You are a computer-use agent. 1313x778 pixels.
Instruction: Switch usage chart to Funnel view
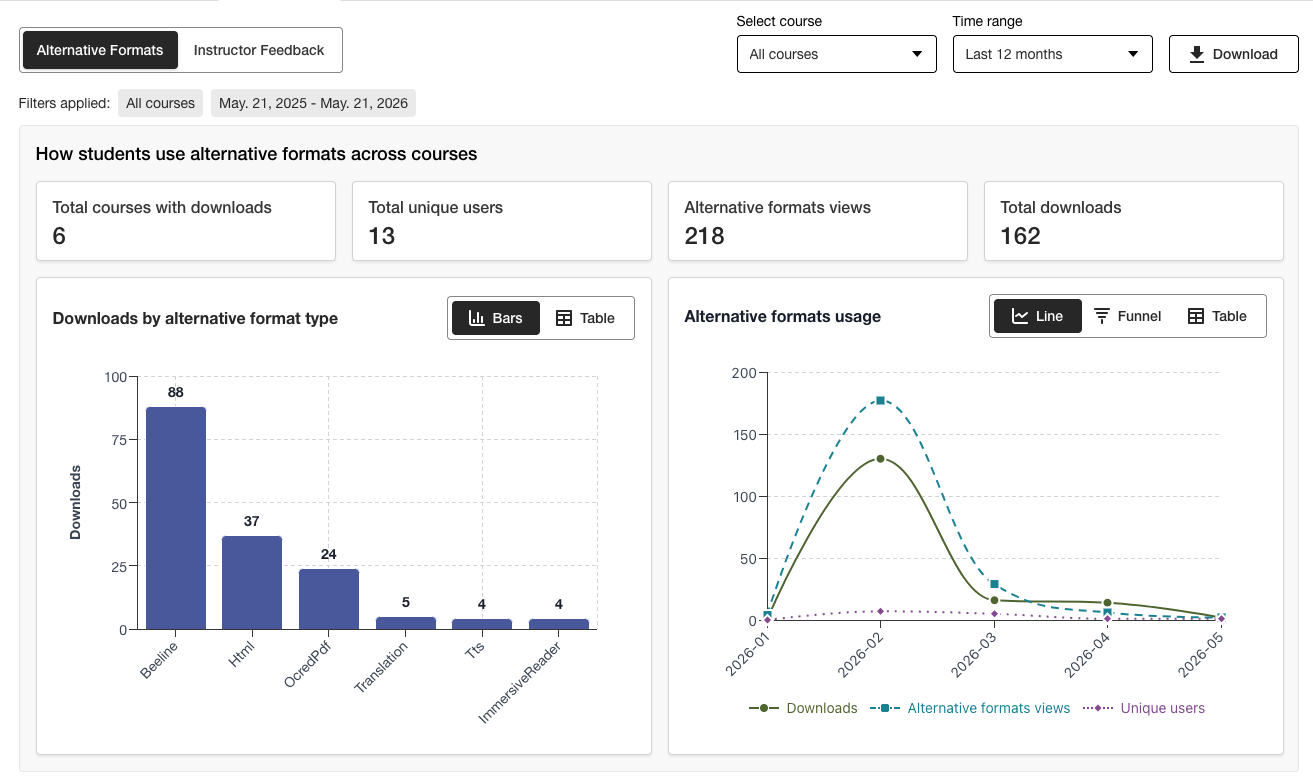point(1127,316)
